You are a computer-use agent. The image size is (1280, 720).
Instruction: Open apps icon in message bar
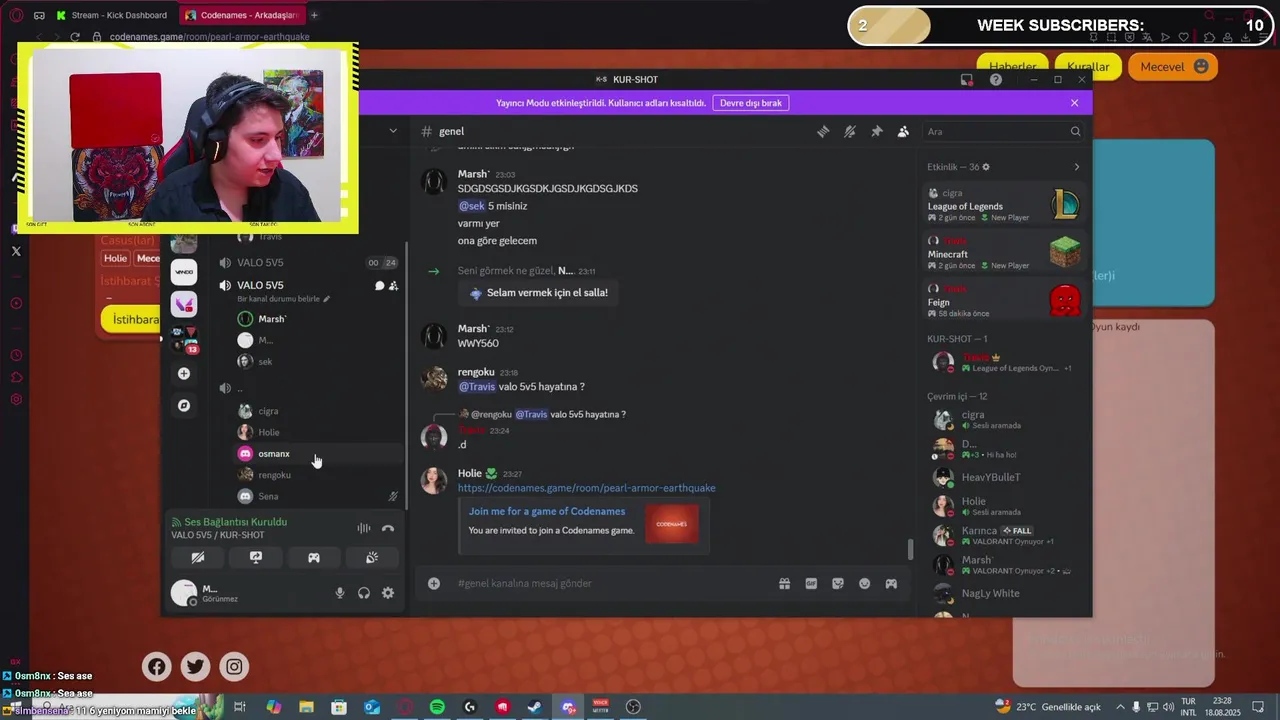pos(891,583)
